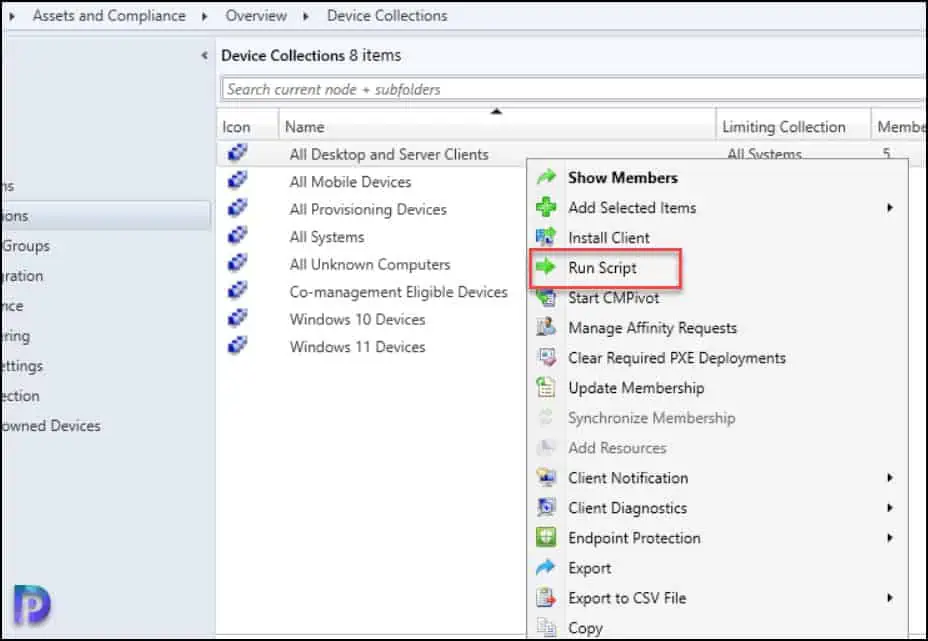Click the collection icon for All Provisioning Devices

click(x=237, y=208)
